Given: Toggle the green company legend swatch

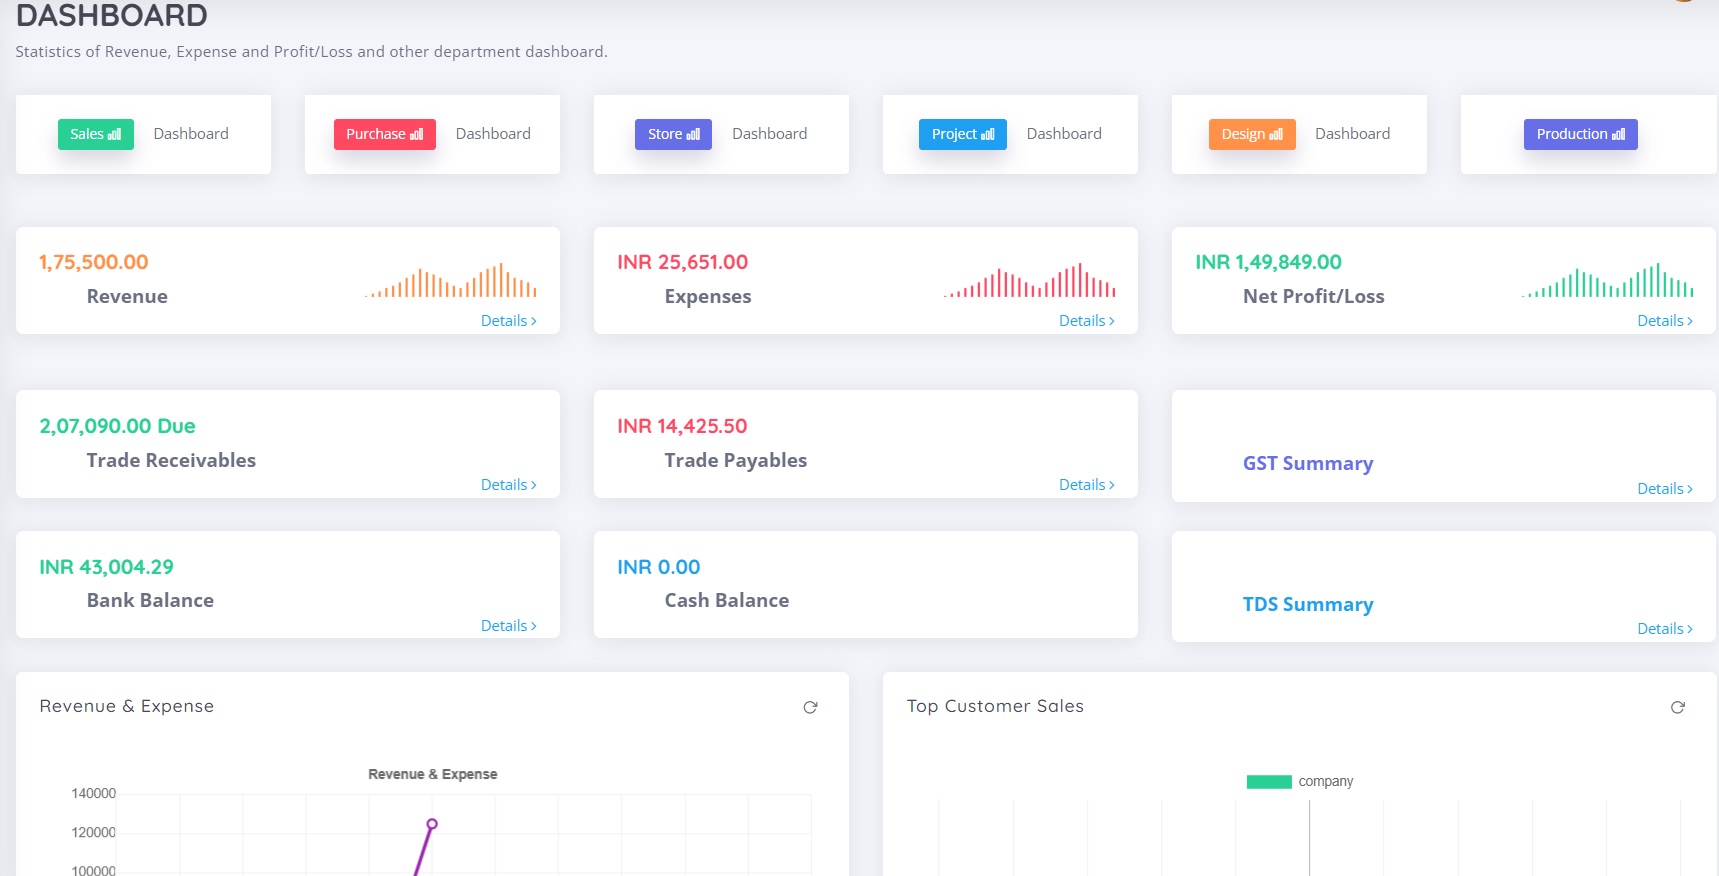Looking at the screenshot, I should click(x=1269, y=782).
